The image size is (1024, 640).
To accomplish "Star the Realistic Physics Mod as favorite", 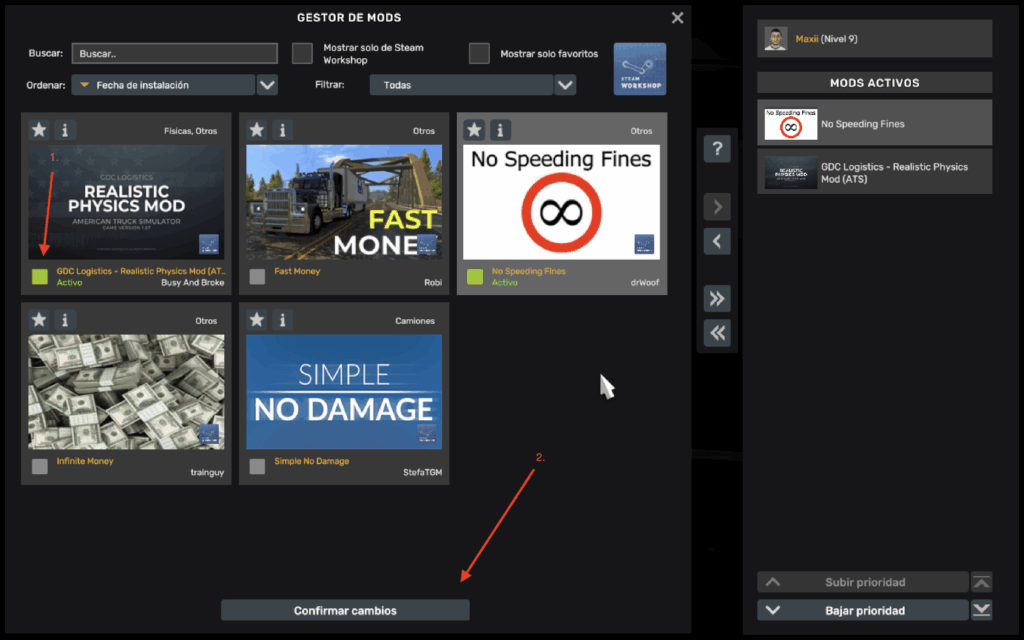I will click(x=39, y=129).
